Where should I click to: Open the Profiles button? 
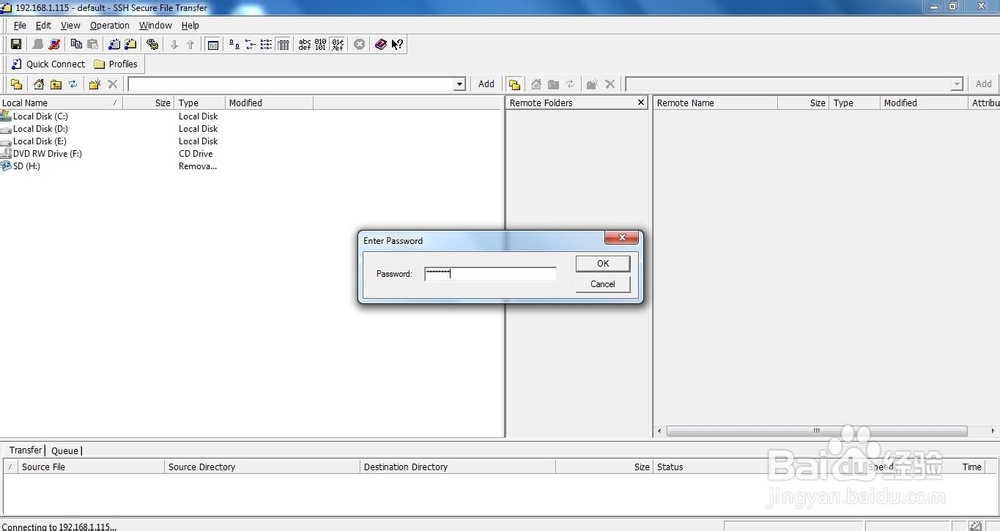[115, 64]
